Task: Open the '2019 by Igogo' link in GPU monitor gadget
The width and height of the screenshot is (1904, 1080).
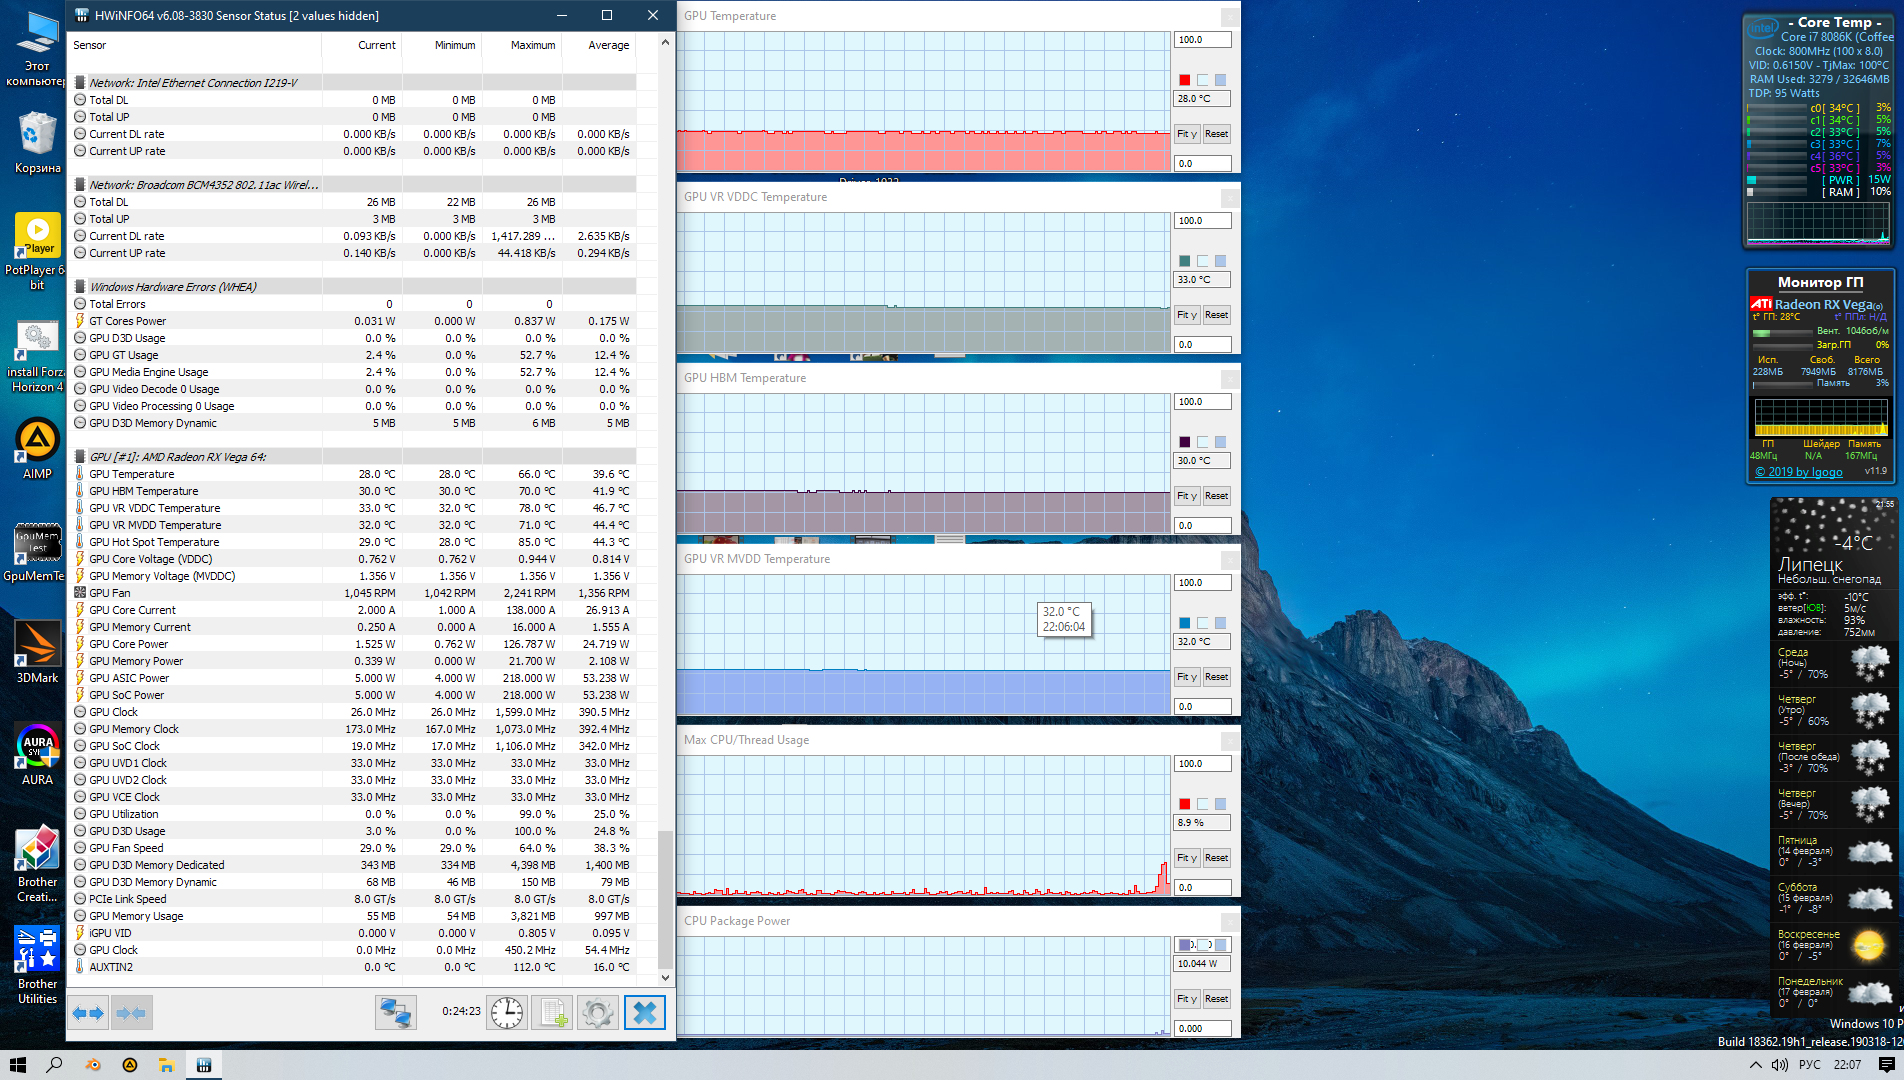Action: click(1799, 472)
